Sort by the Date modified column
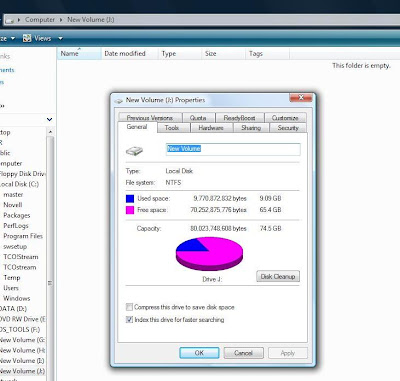Screen dimensions: 400x381 click(x=129, y=54)
